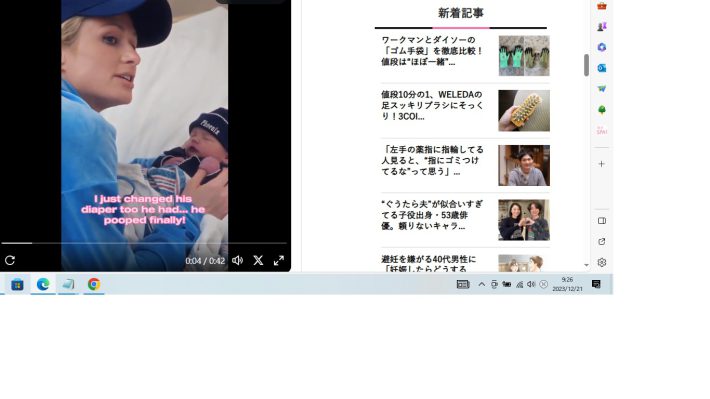Open the WELEDA foot brush article link
Viewport: 710px width, 399px height.
pyautogui.click(x=432, y=106)
